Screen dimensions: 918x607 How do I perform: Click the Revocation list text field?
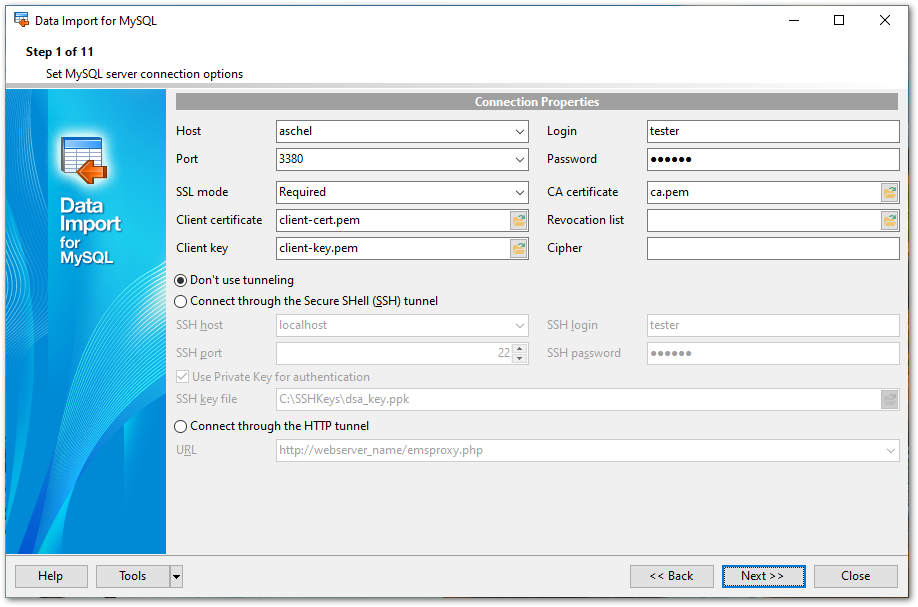[x=763, y=221]
